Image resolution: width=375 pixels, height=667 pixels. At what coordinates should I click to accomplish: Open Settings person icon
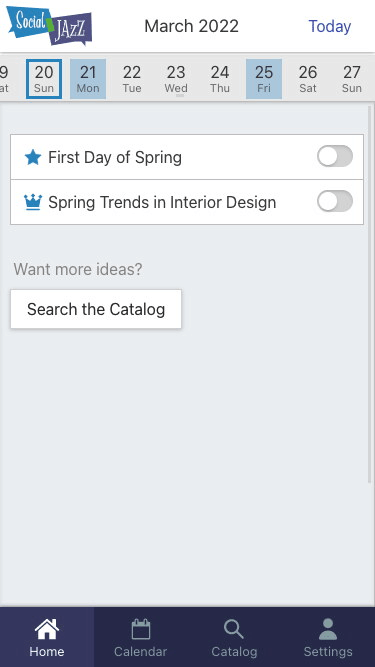[x=328, y=629]
